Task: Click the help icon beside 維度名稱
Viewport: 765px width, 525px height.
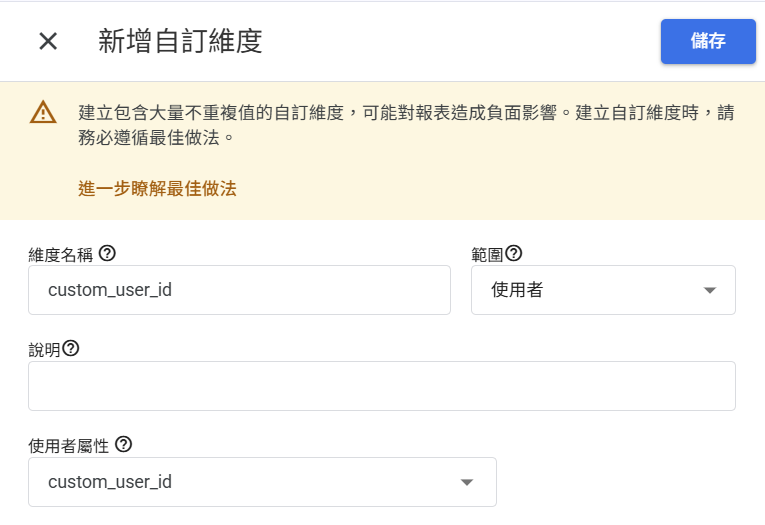Action: click(x=107, y=253)
